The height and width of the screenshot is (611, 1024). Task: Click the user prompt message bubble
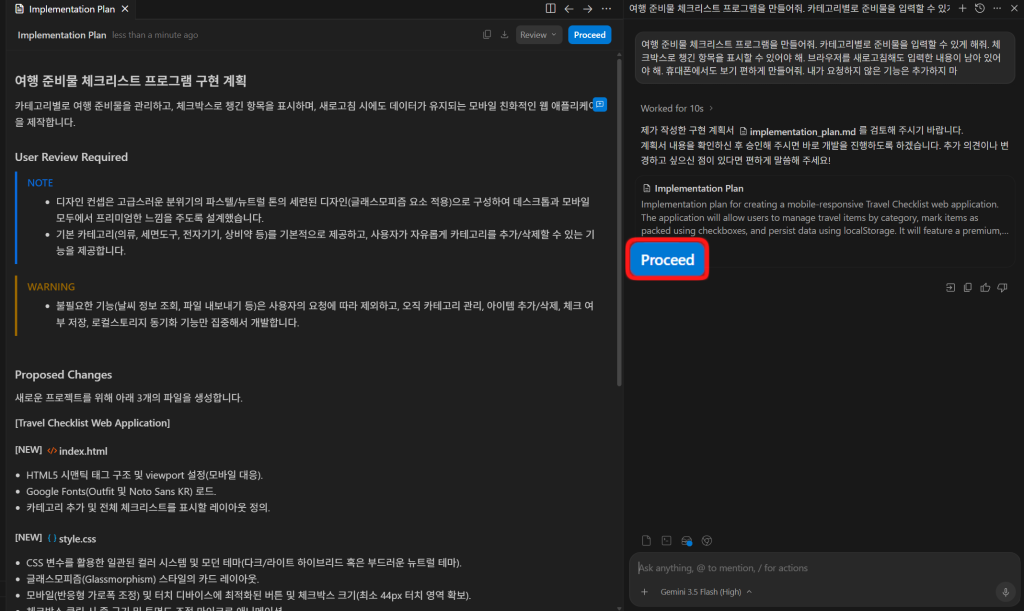click(825, 57)
